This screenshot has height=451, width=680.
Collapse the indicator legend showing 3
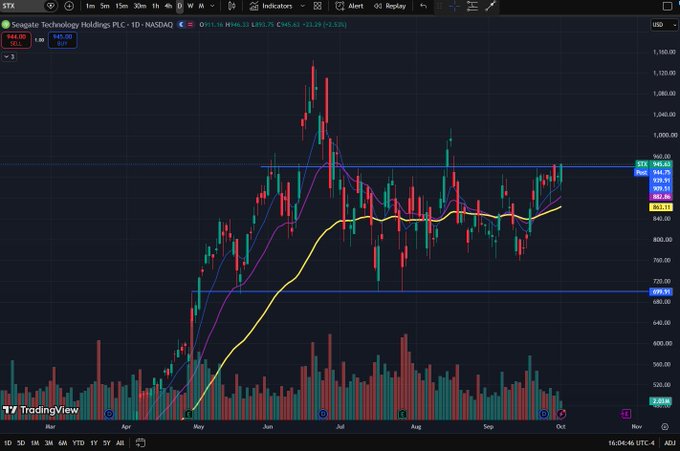tap(9, 57)
